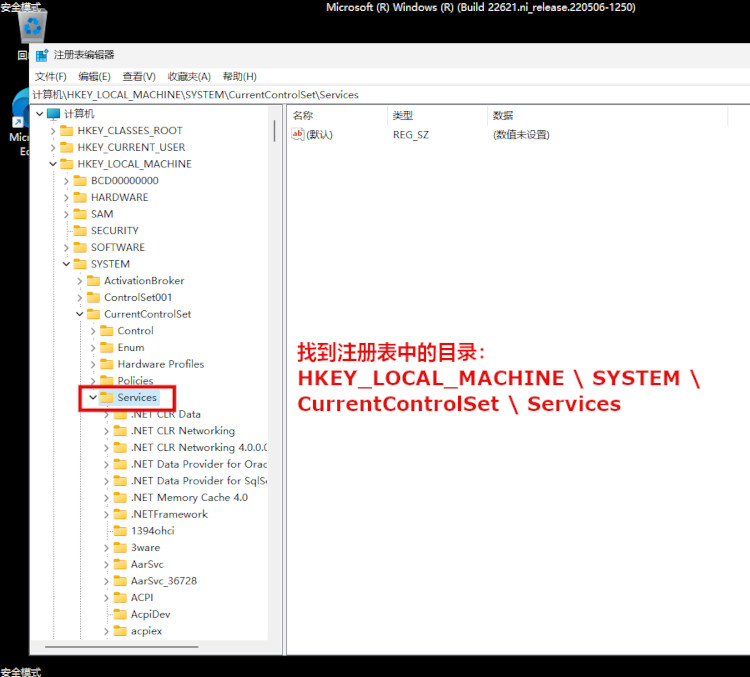Screen dimensions: 750x677
Task: Expand the SOFTWARE key chevron
Action: [x=66, y=247]
